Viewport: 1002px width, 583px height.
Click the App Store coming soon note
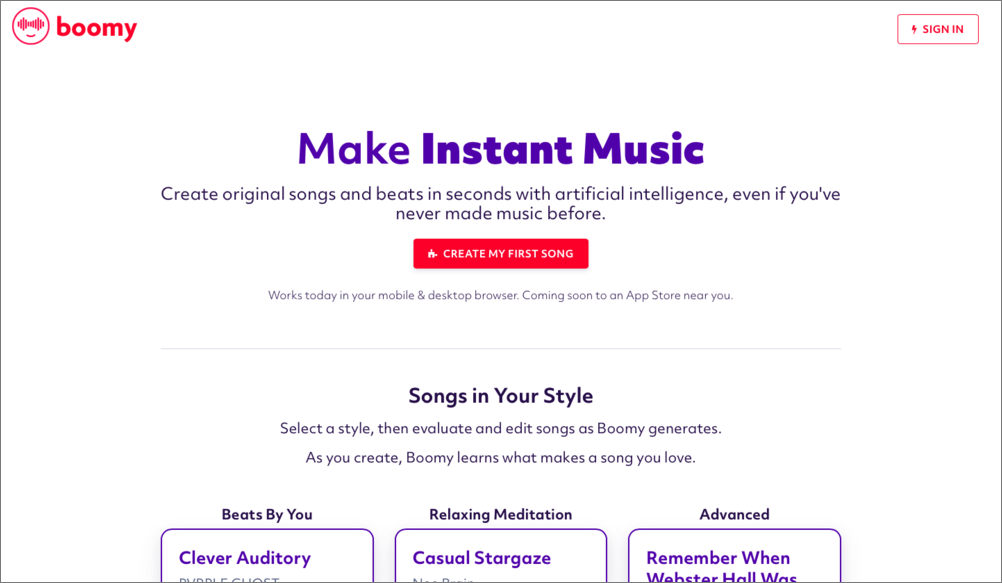click(500, 295)
